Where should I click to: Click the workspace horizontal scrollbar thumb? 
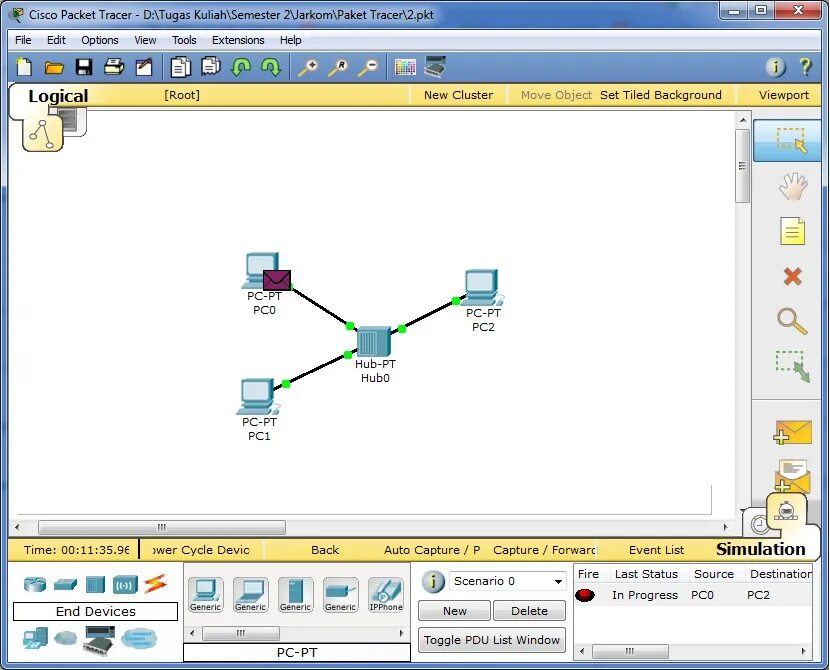tap(162, 527)
